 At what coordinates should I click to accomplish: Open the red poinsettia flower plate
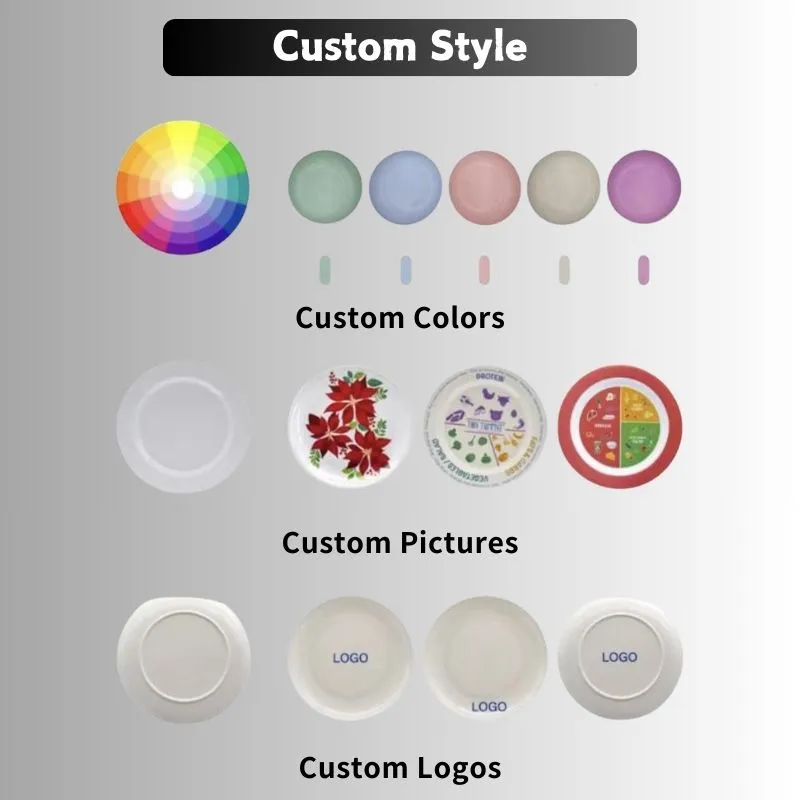tap(350, 427)
